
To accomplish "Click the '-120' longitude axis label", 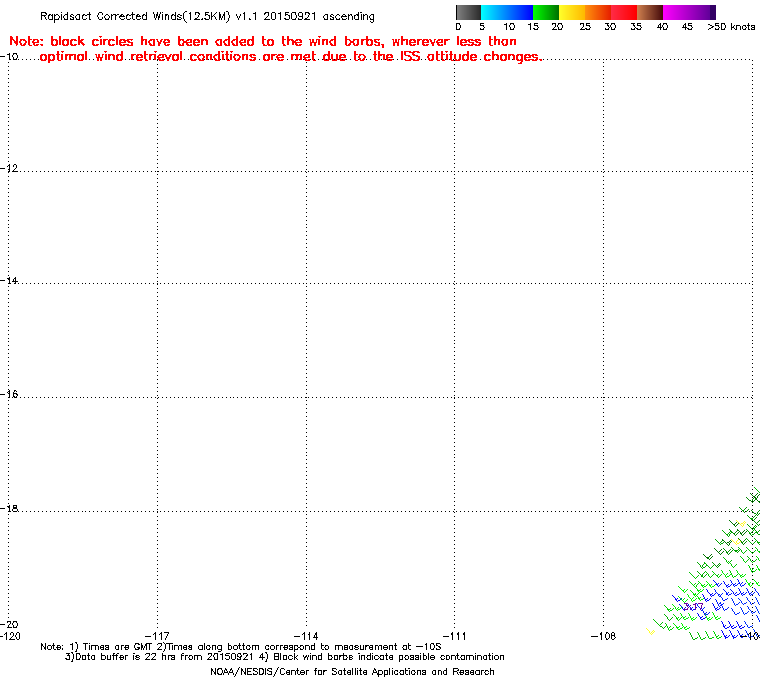I will click(10, 636).
